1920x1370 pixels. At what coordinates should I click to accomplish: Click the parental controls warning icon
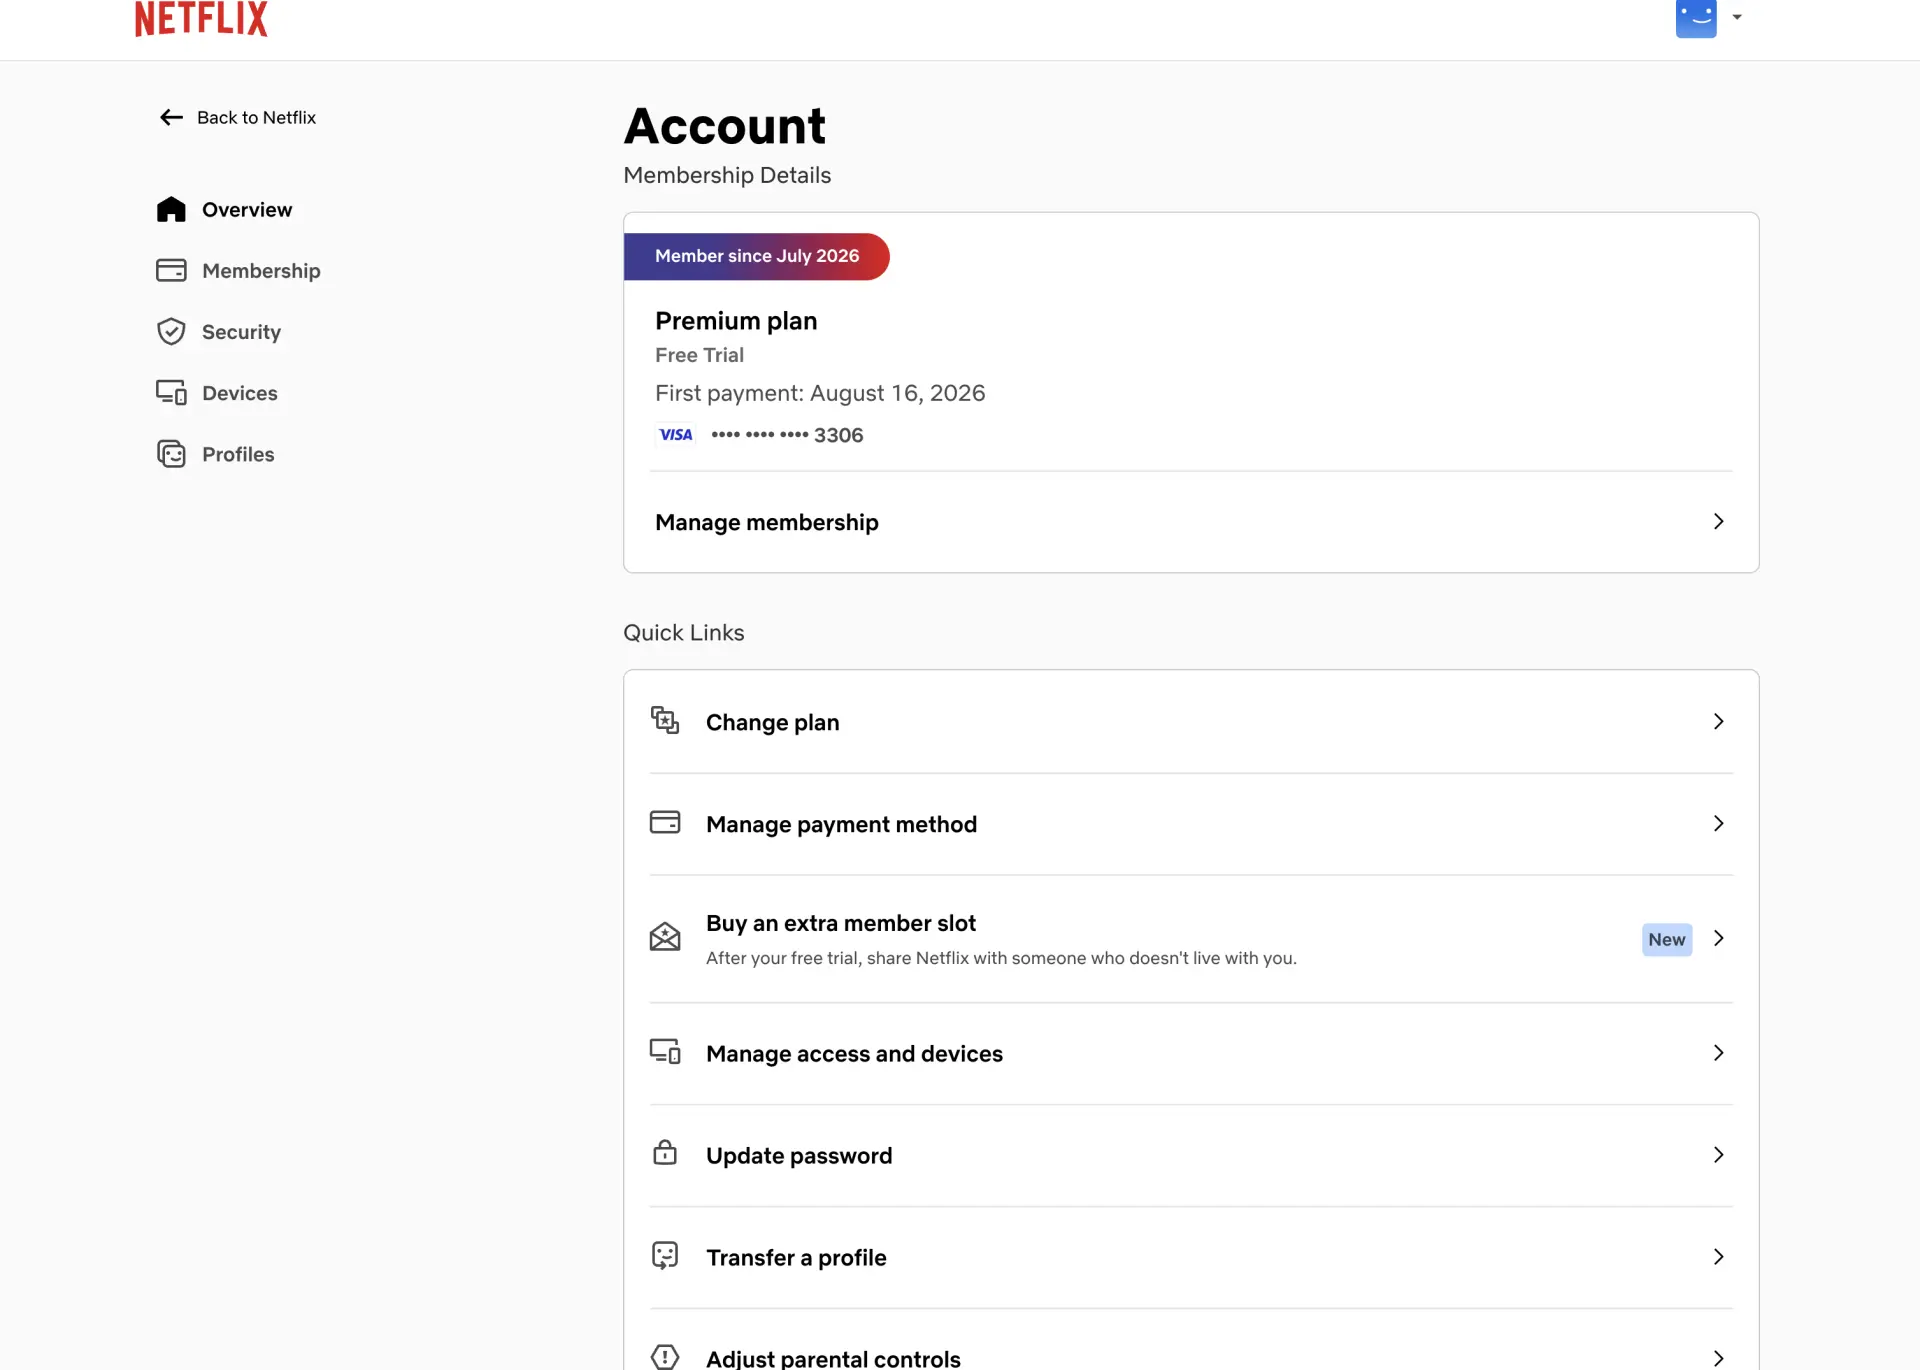click(x=665, y=1356)
